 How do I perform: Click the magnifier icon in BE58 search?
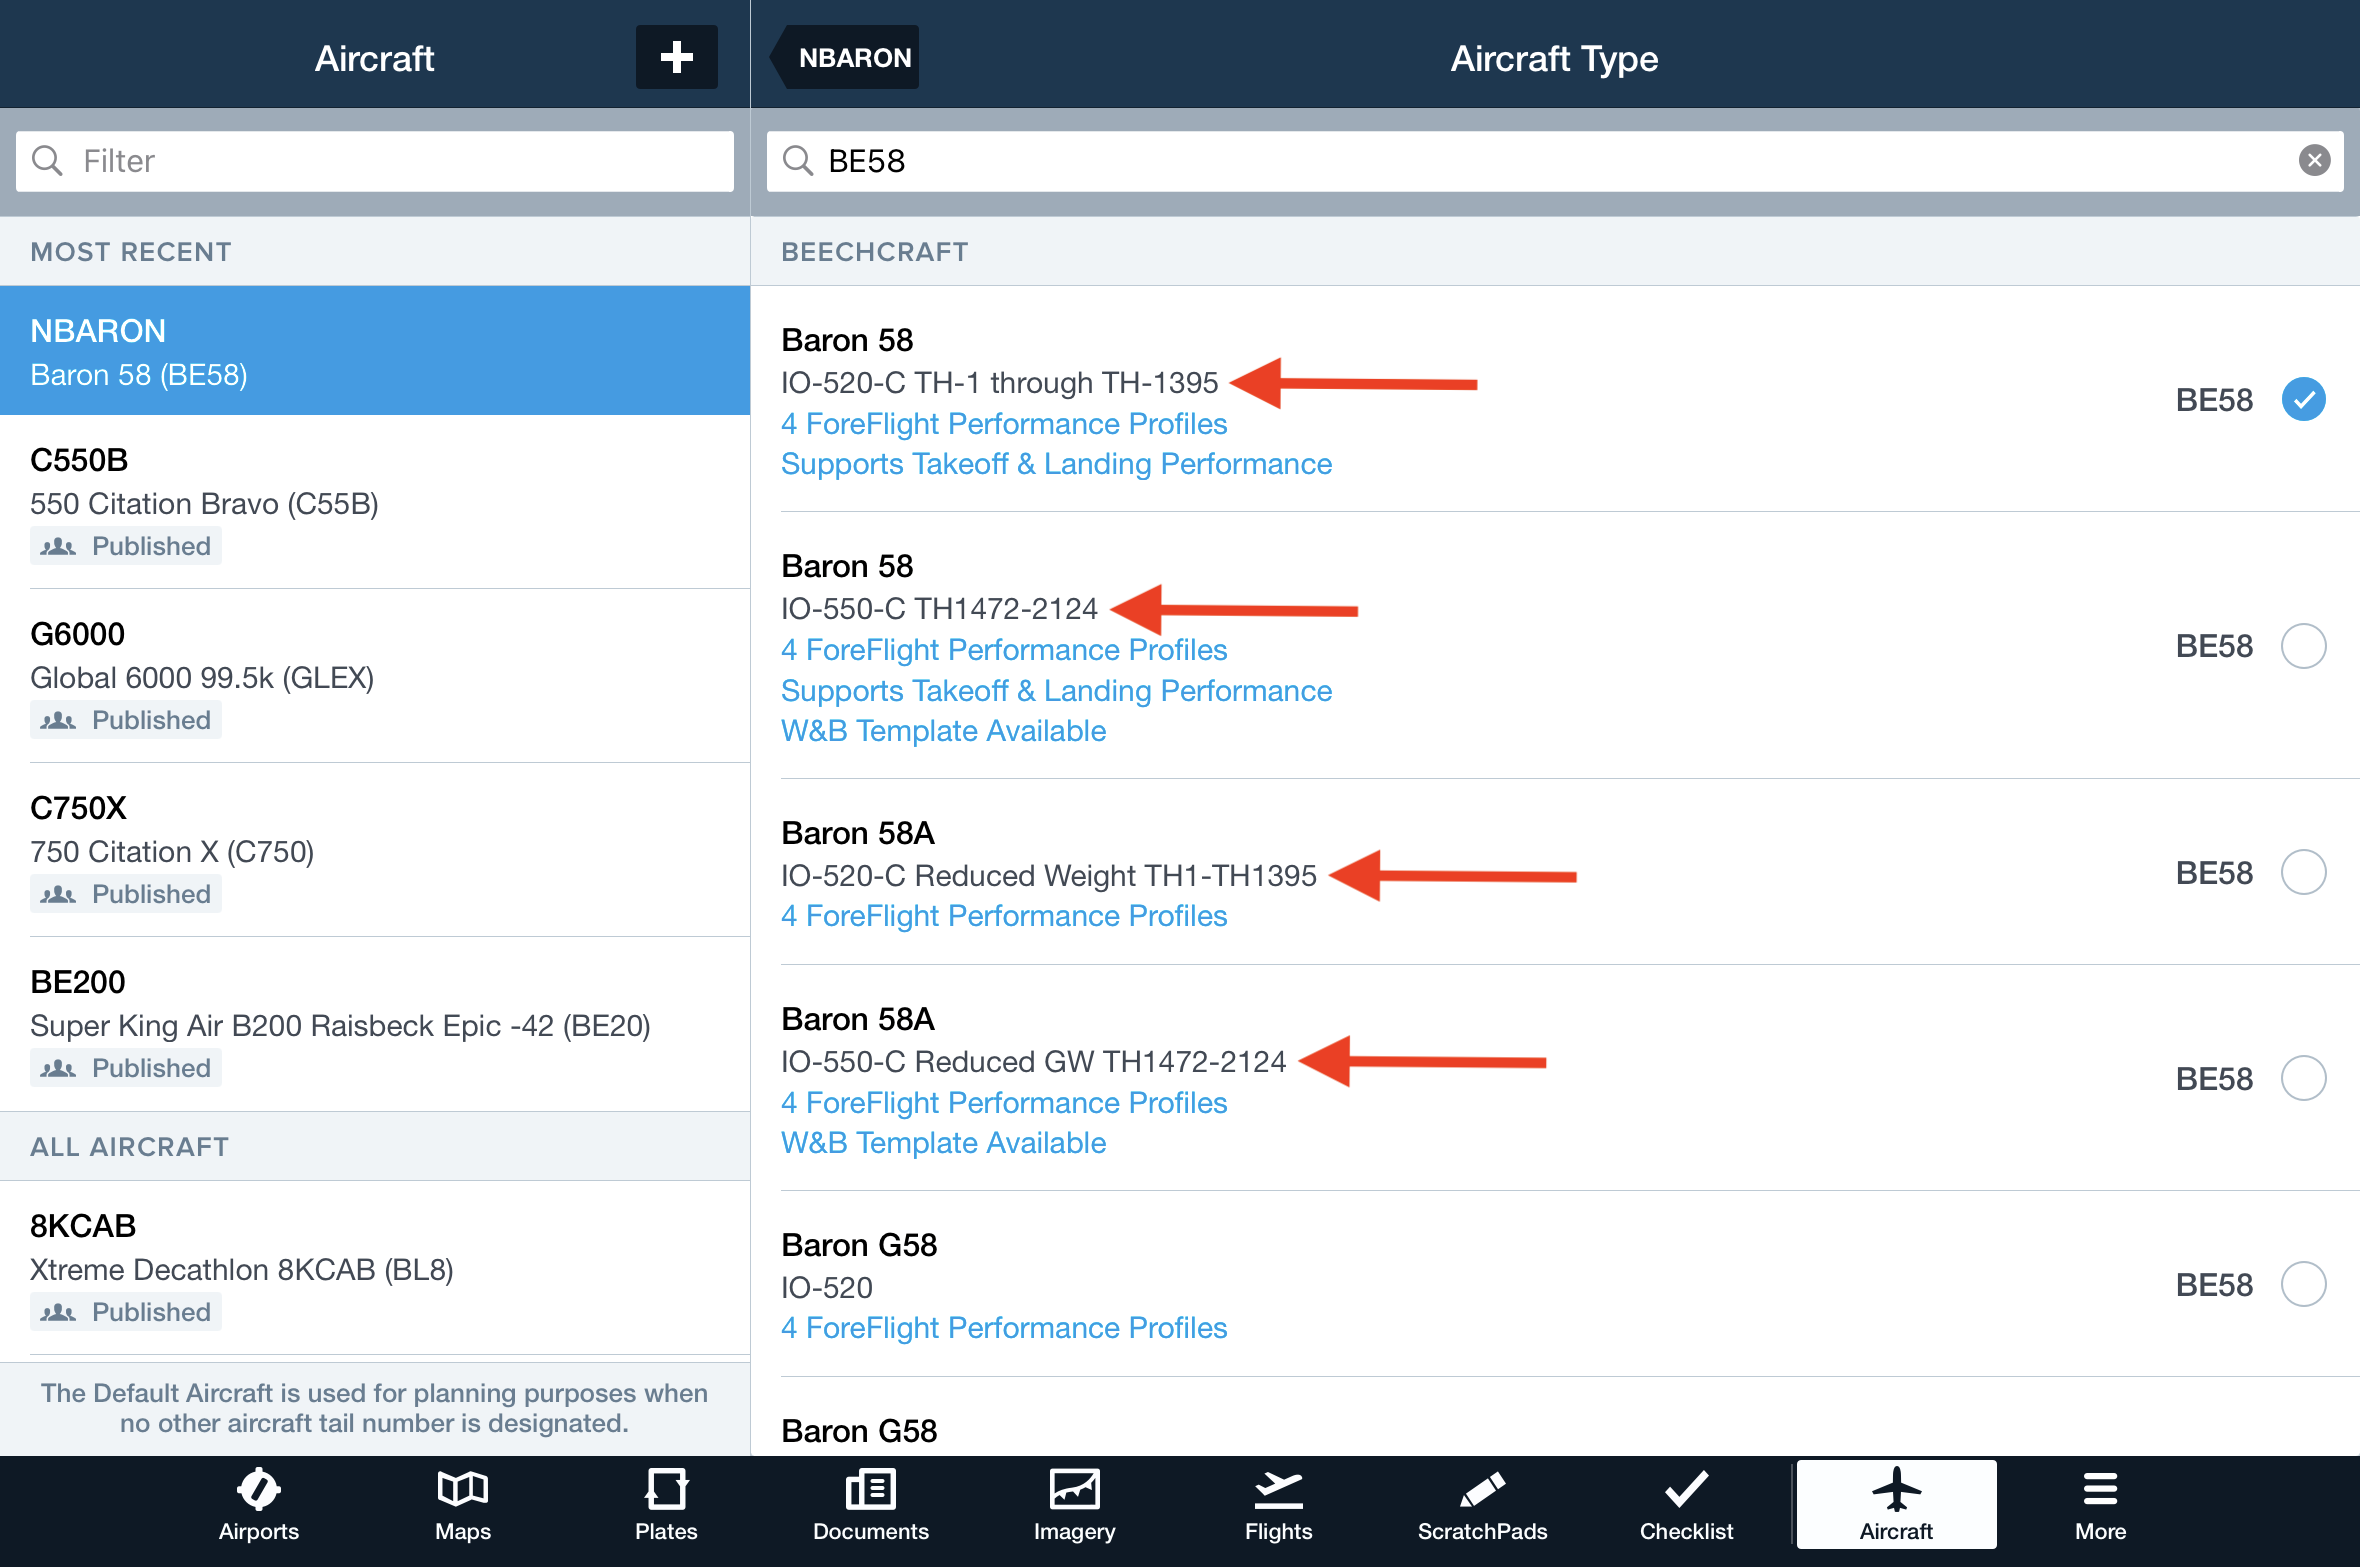coord(797,160)
